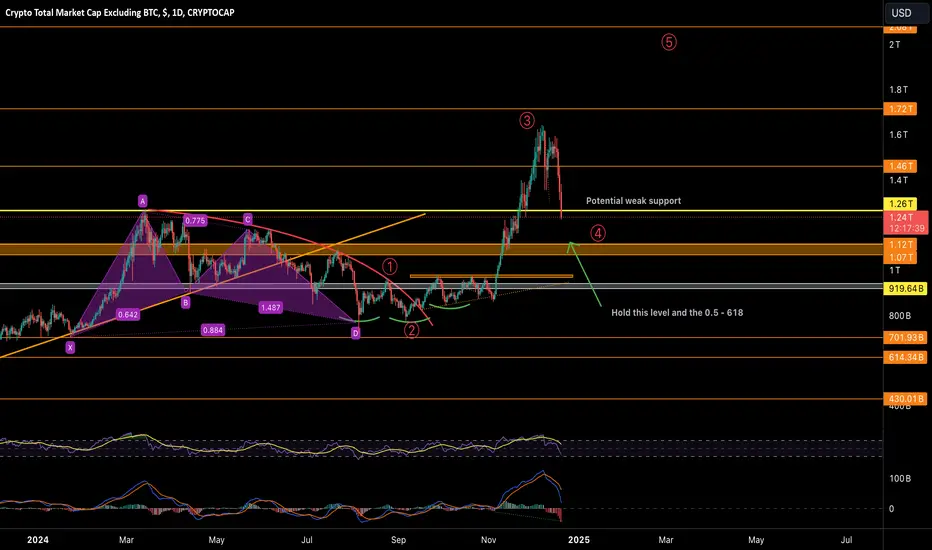Select the XABCD pattern point B label

coord(185,303)
